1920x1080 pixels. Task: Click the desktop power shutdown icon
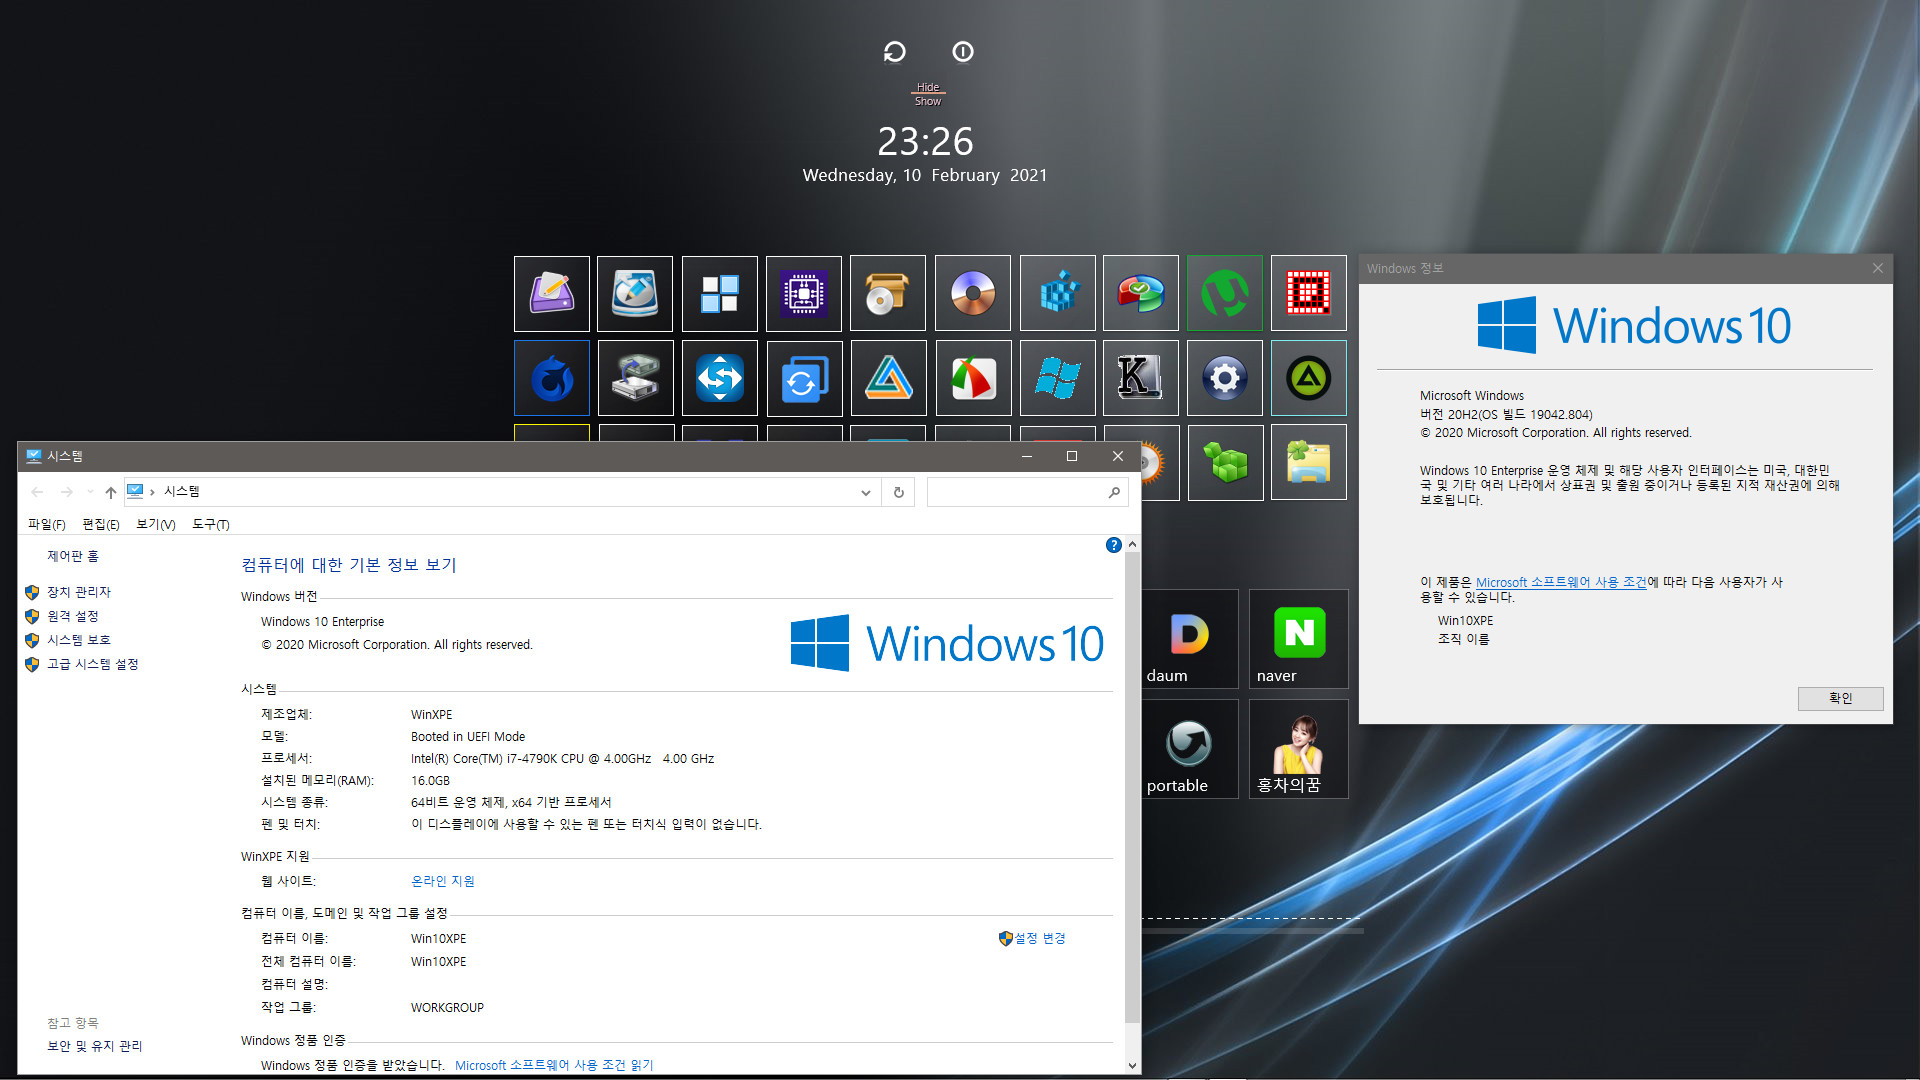tap(963, 51)
